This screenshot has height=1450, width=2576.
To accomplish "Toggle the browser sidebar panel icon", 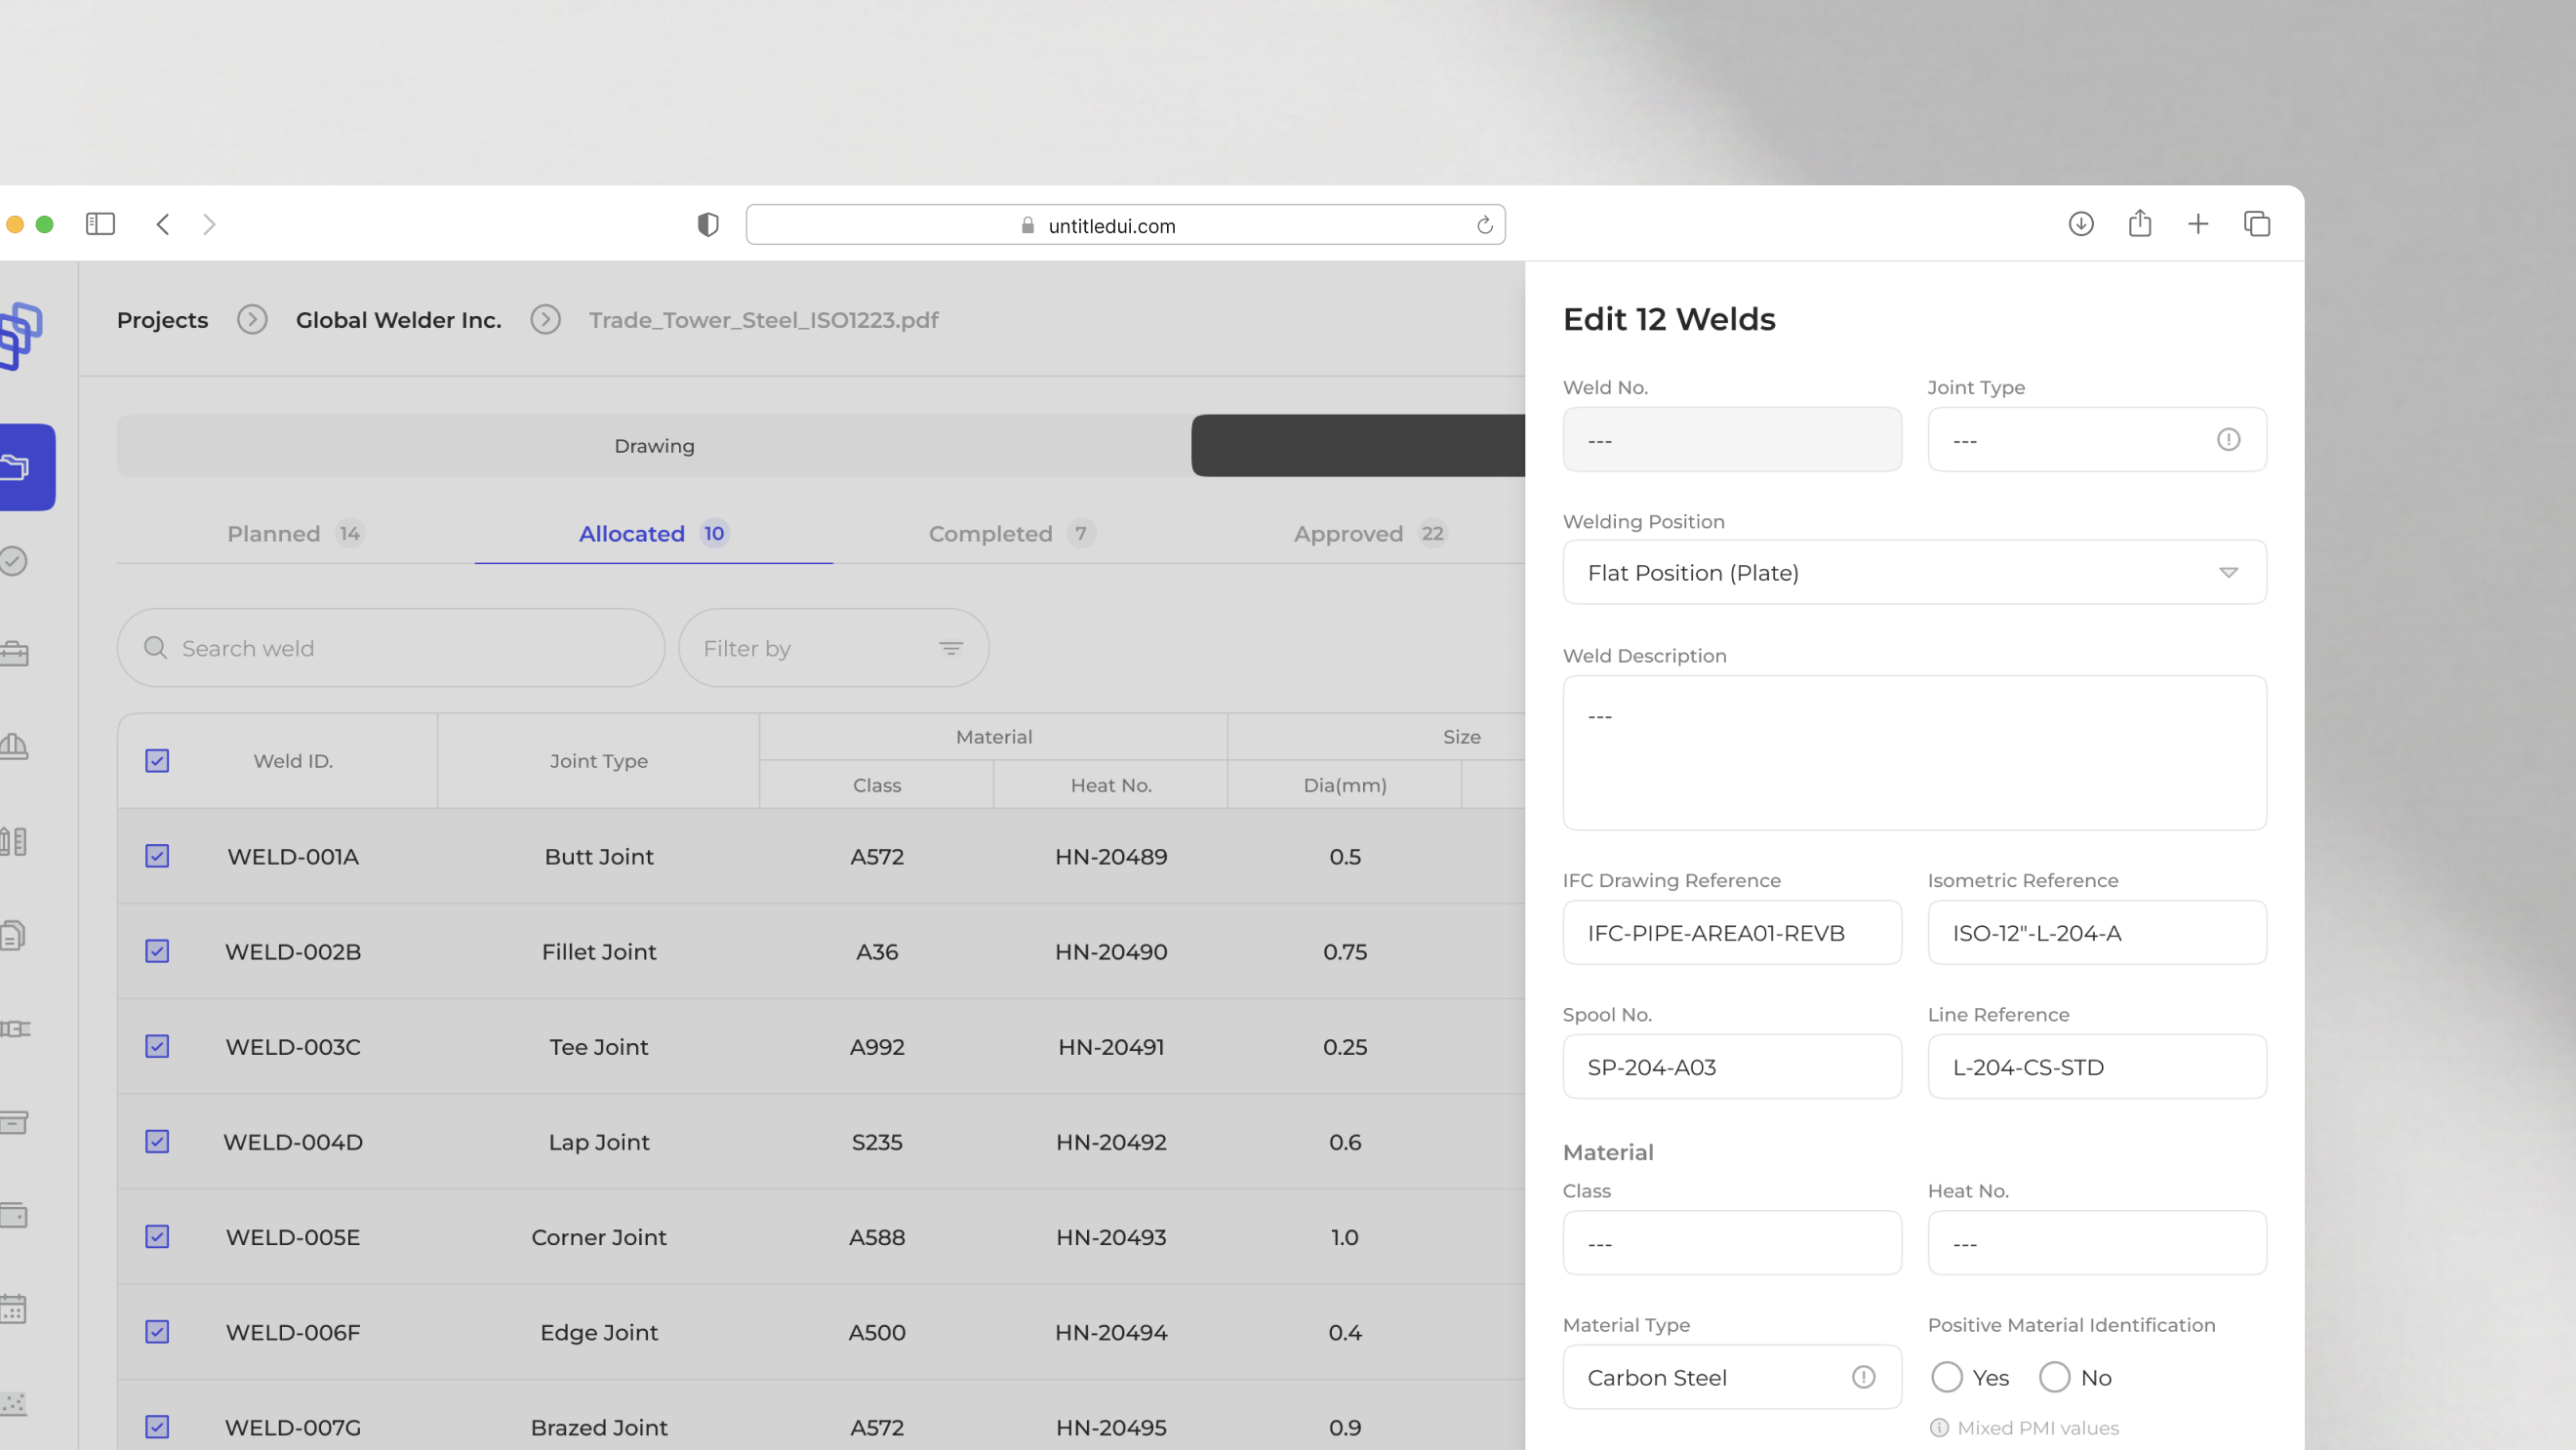I will pos(100,224).
